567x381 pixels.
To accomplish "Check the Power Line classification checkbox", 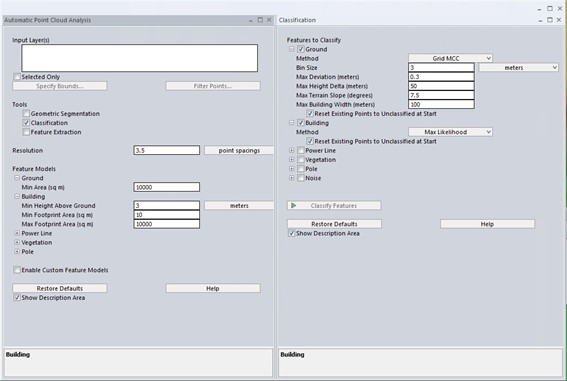I will (300, 150).
